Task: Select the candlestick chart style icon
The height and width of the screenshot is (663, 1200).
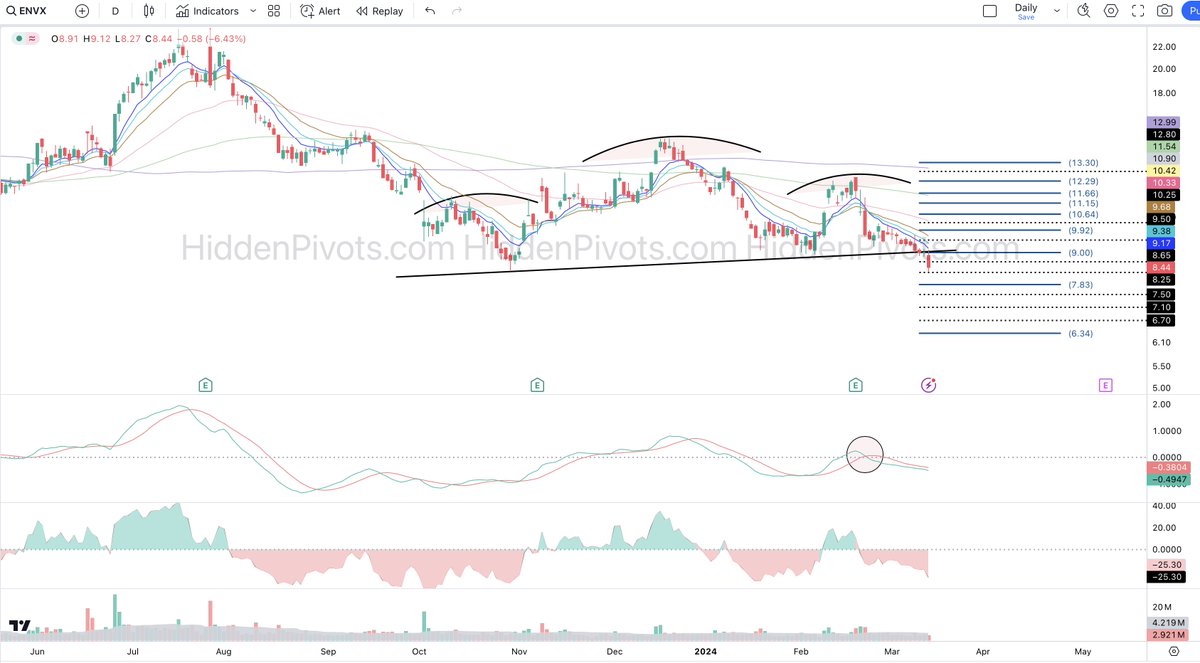Action: (150, 11)
